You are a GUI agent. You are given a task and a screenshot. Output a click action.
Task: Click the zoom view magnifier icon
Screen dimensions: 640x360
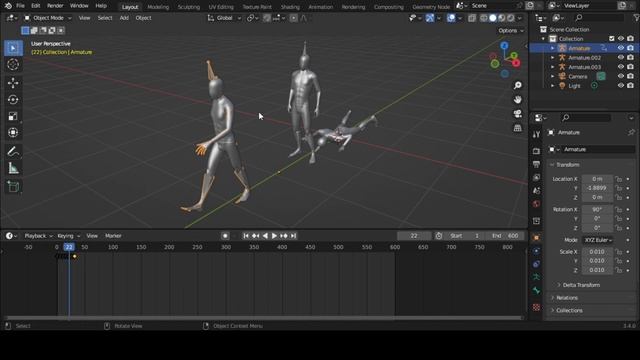click(518, 85)
